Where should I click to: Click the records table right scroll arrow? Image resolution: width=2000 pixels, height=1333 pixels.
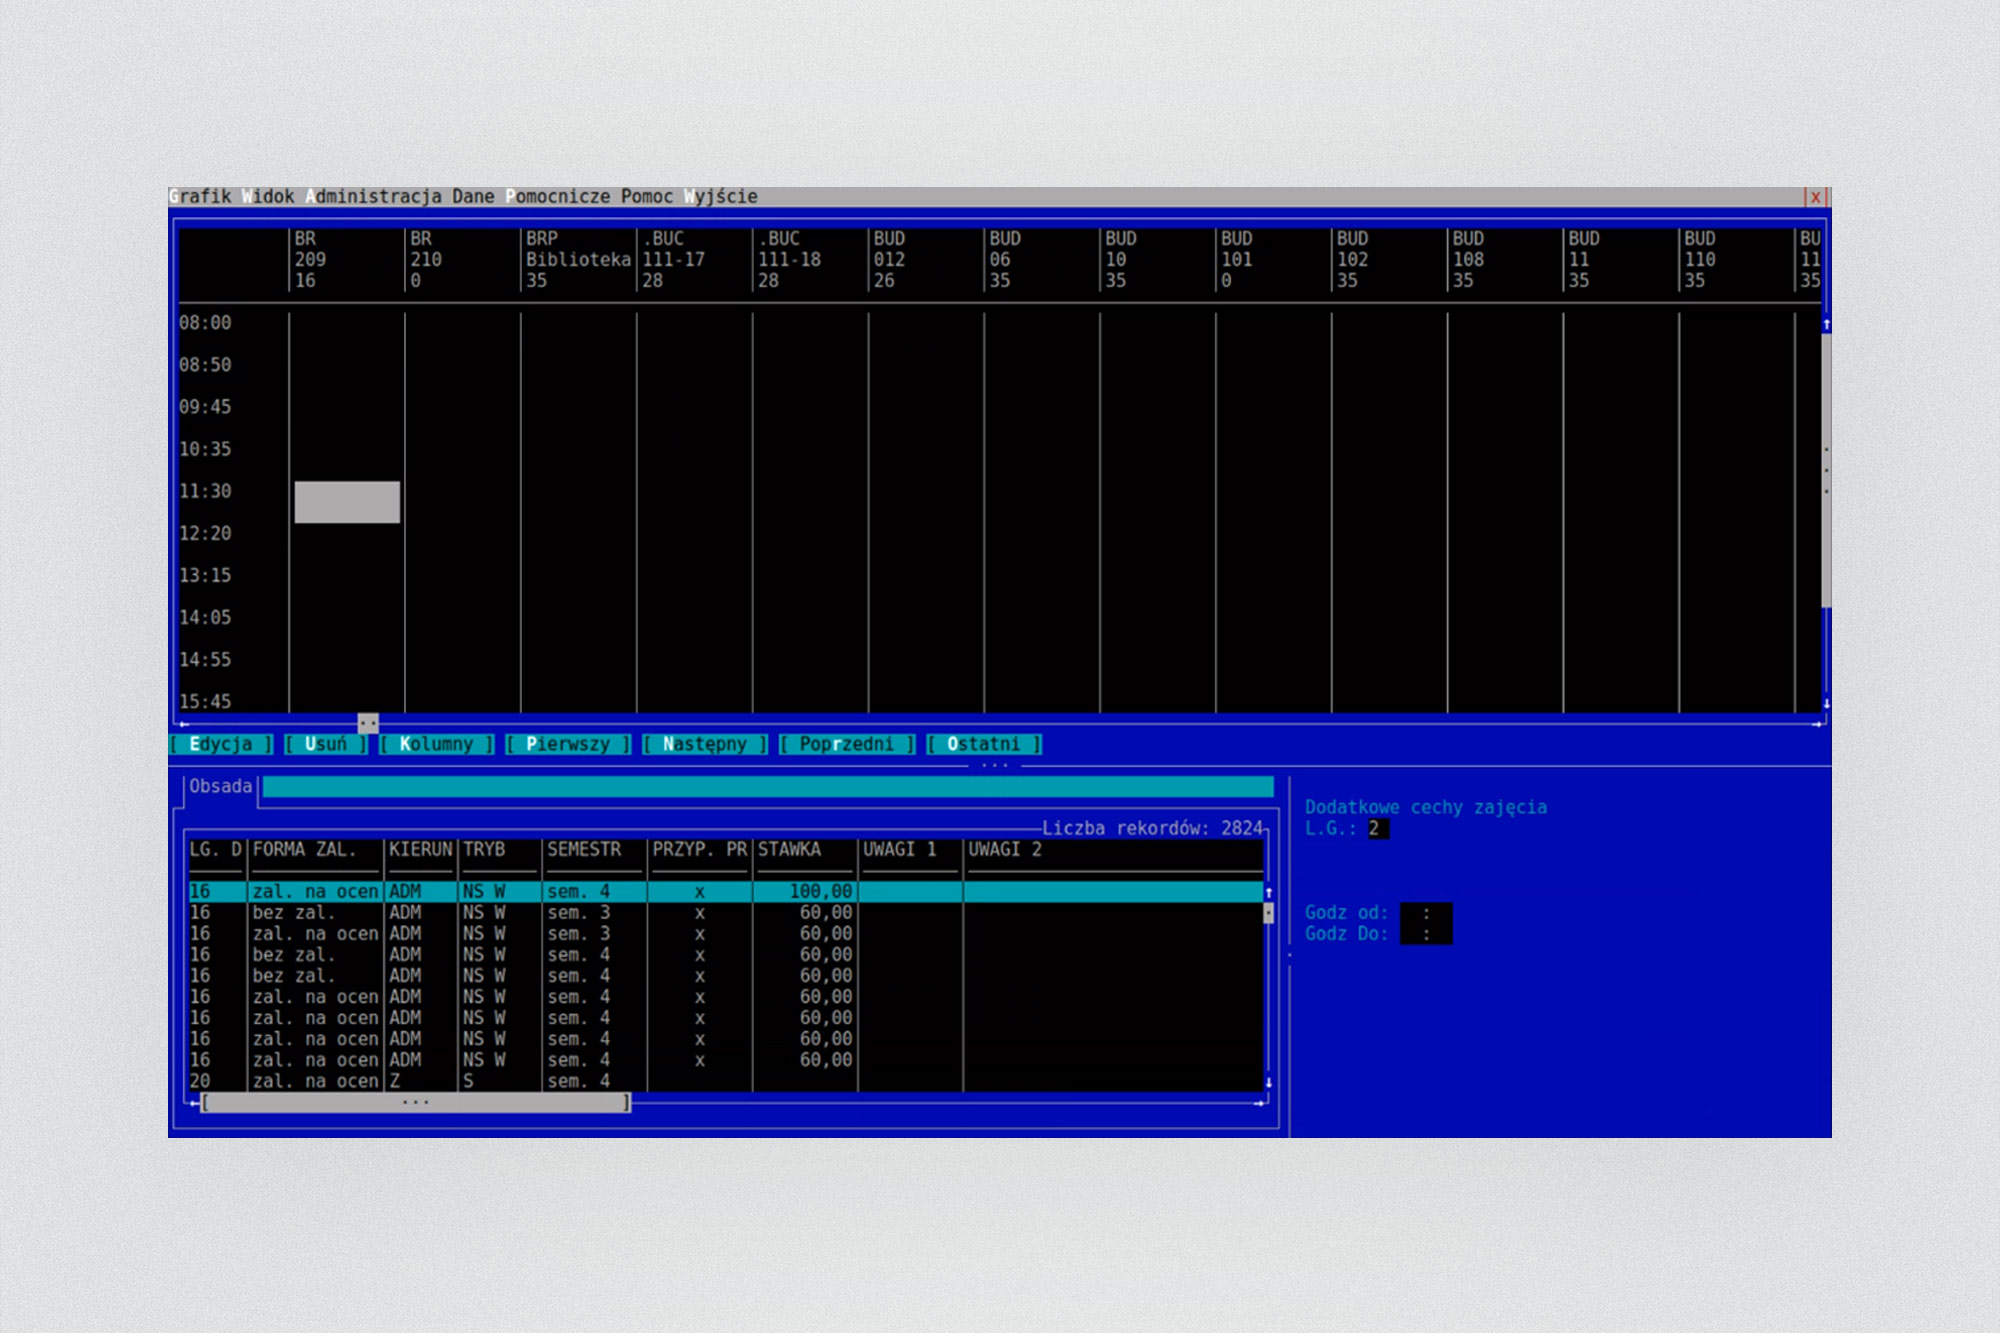1259,1102
